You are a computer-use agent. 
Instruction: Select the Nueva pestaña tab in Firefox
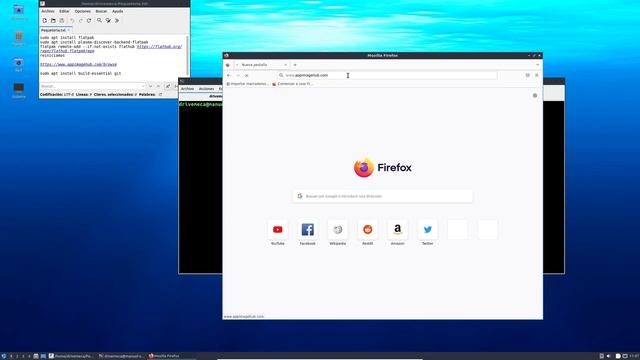coord(260,65)
